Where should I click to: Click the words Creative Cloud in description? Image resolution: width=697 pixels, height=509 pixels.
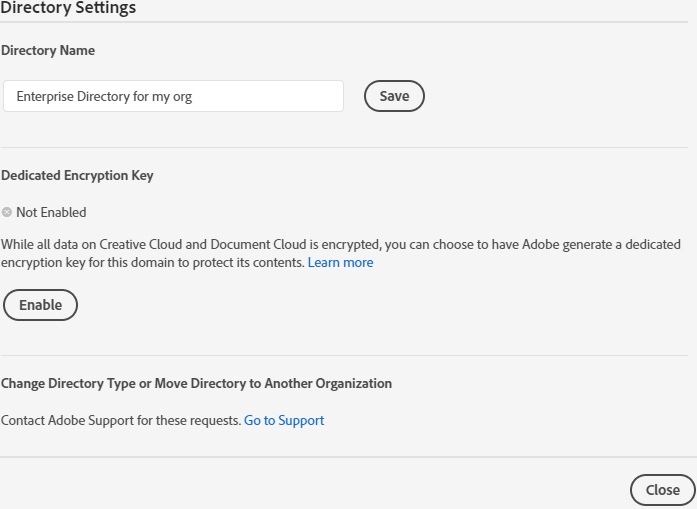pyautogui.click(x=141, y=244)
